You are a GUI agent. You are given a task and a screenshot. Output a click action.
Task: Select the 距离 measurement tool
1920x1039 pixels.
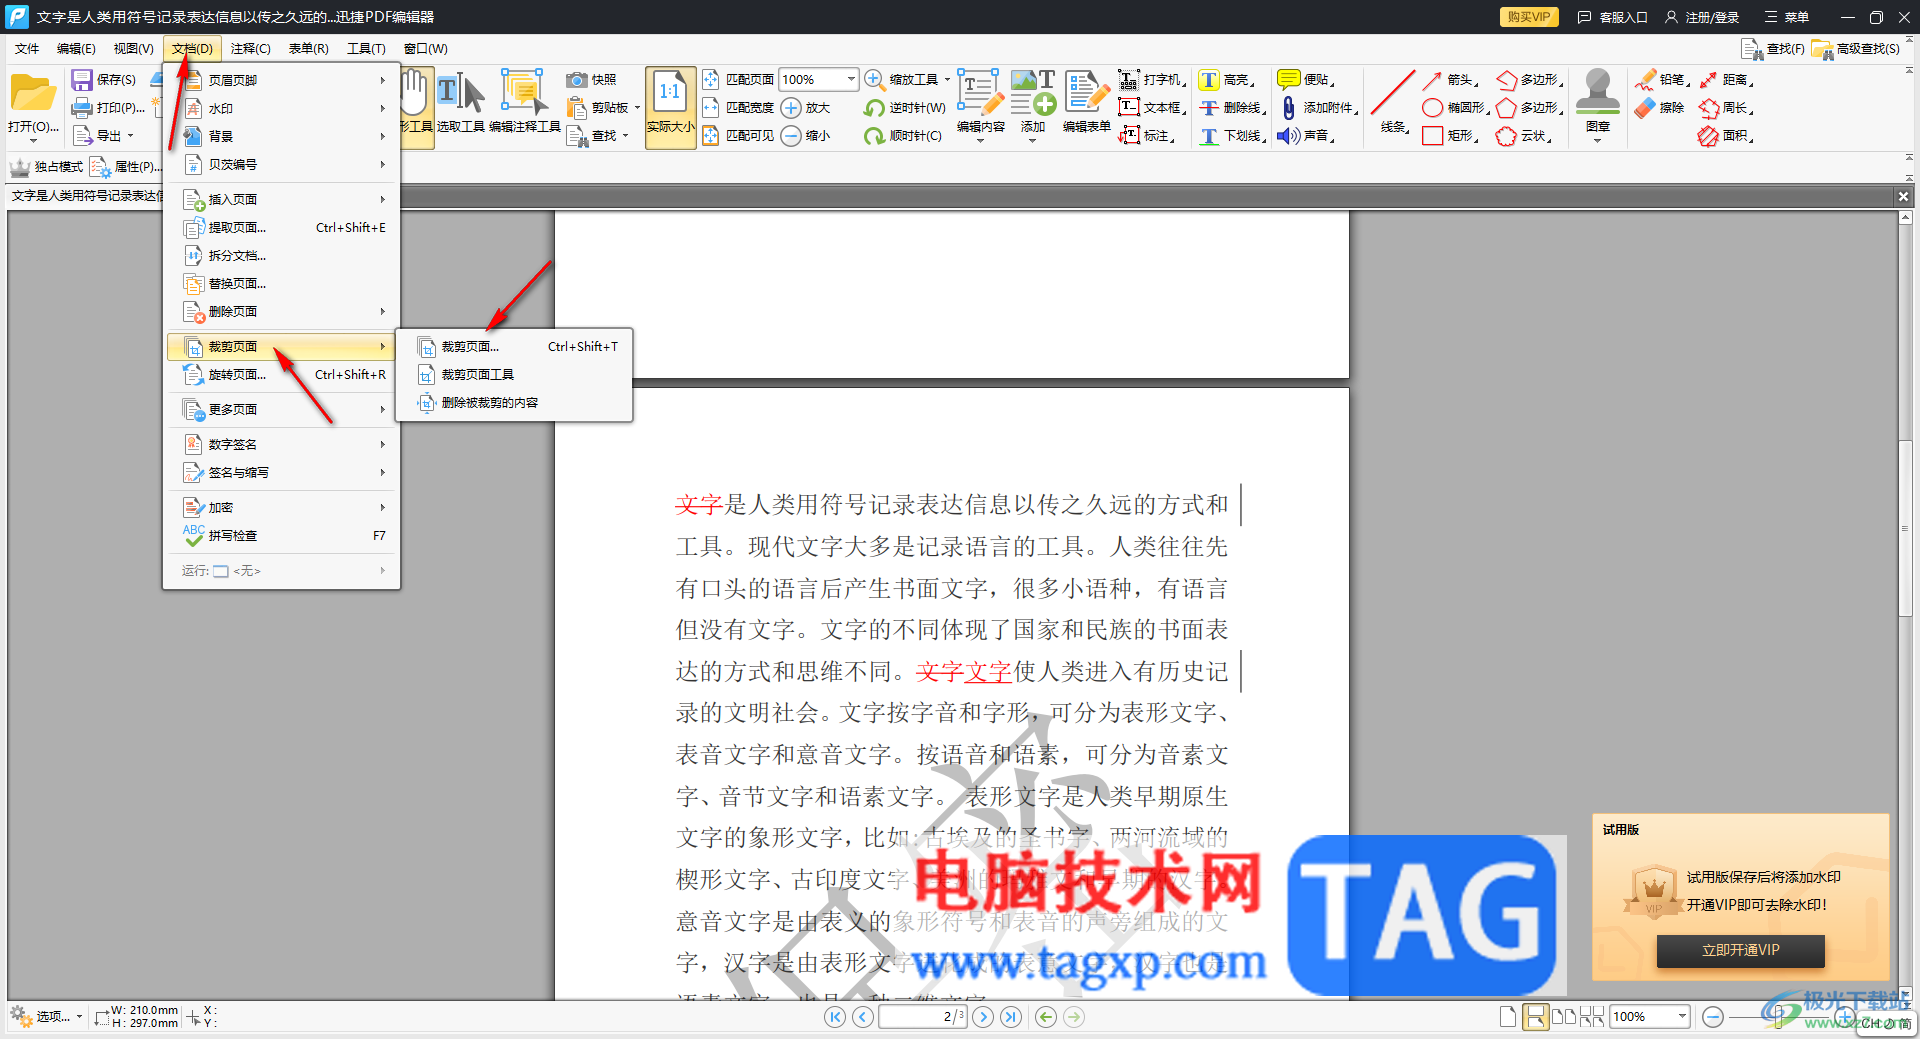[1726, 80]
